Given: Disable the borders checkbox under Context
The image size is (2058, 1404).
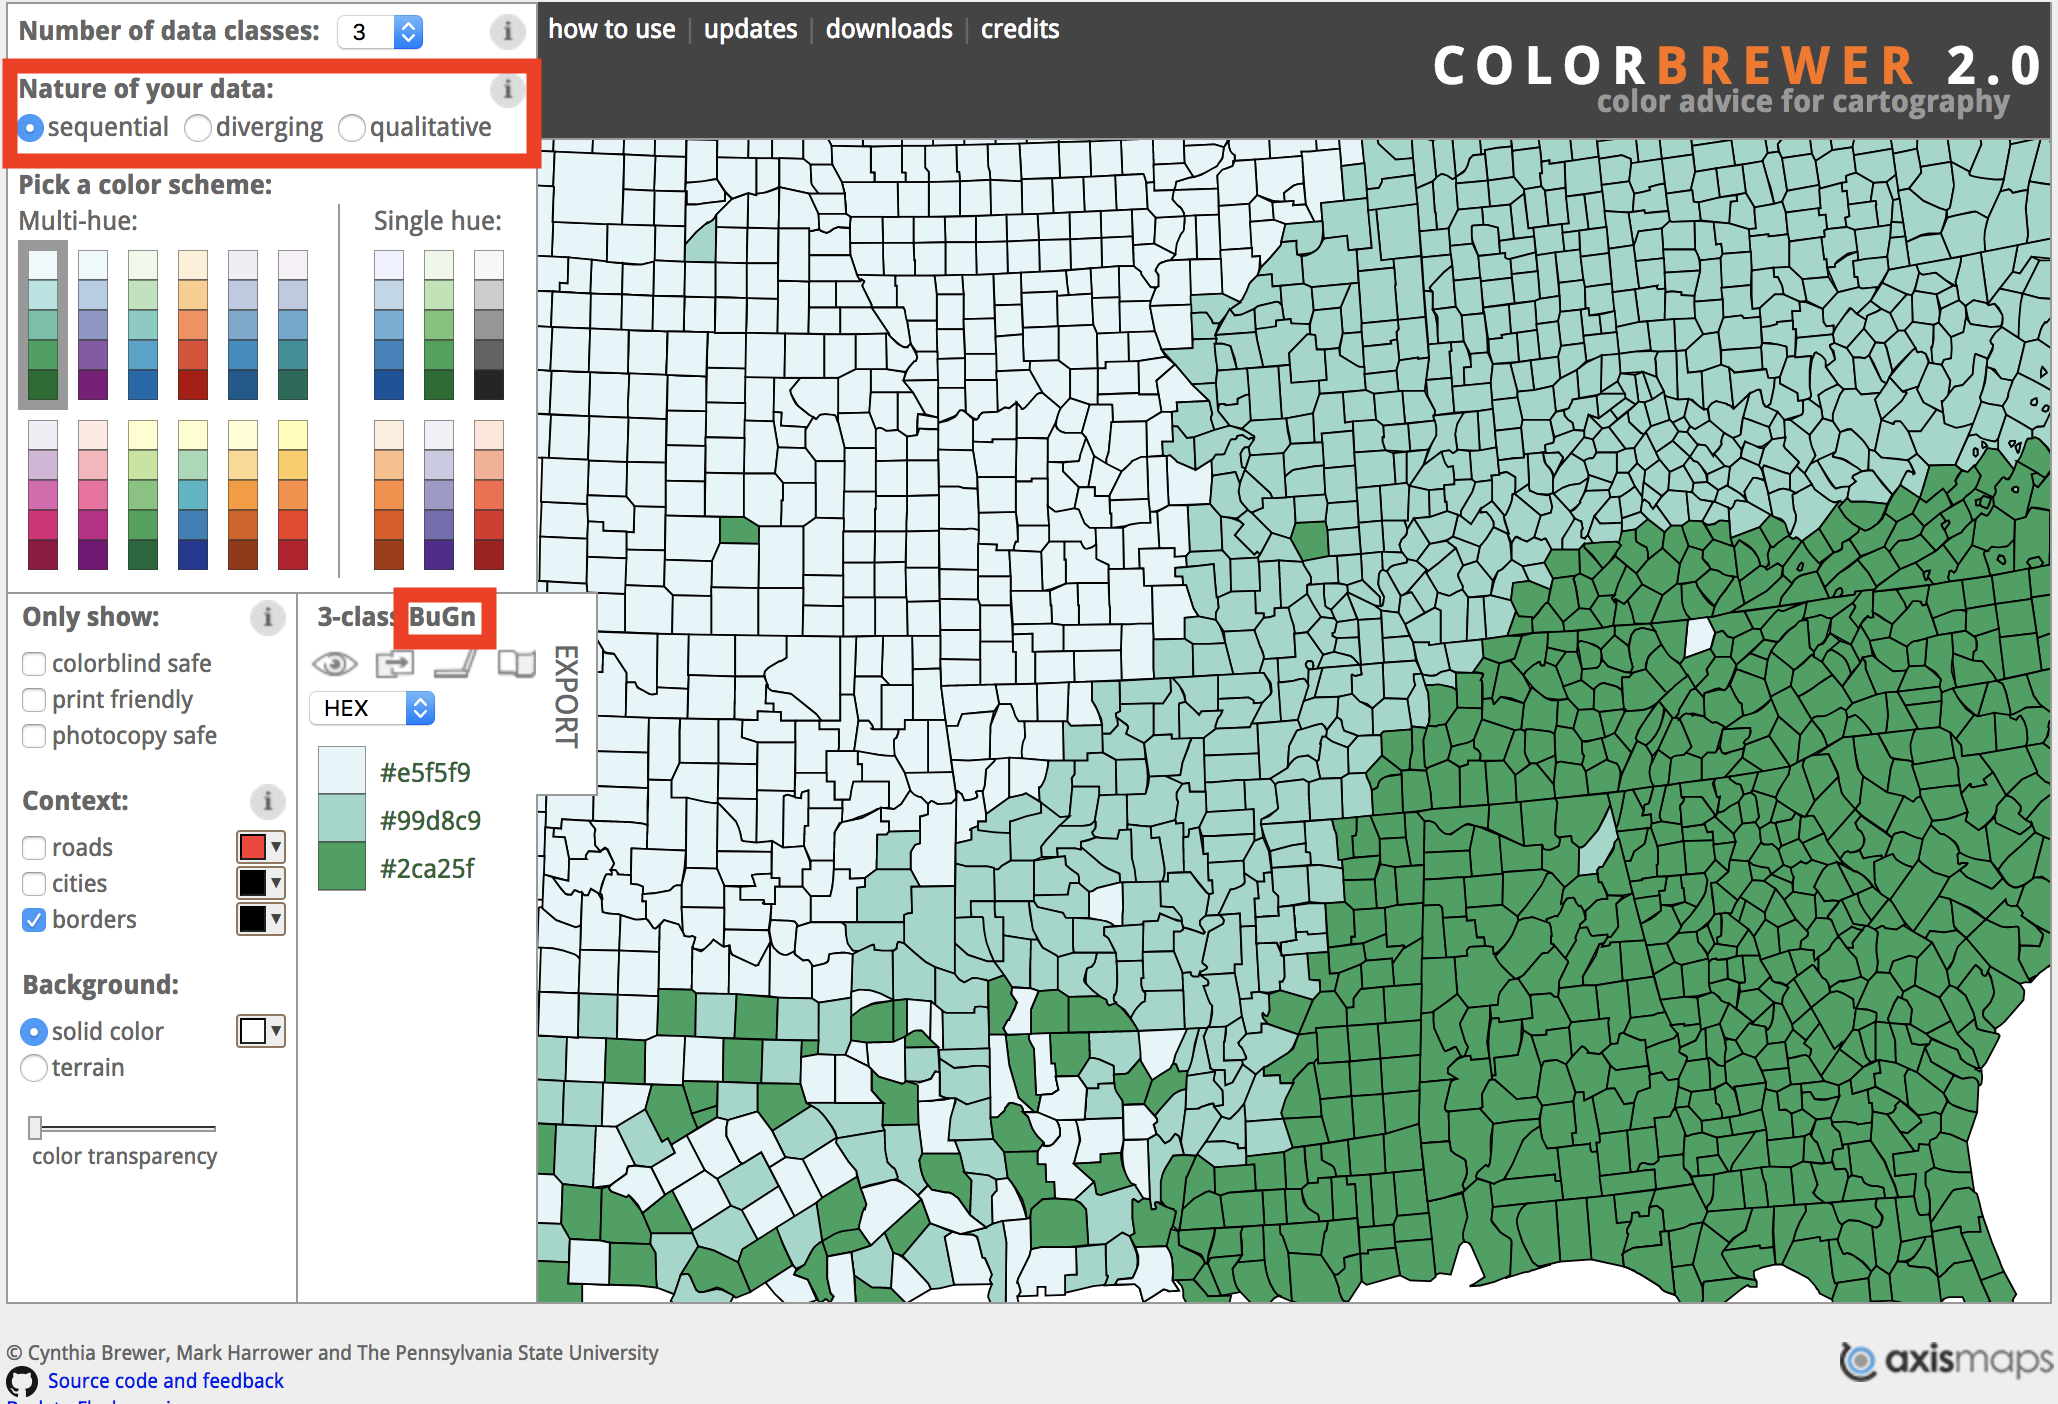Looking at the screenshot, I should pos(34,919).
